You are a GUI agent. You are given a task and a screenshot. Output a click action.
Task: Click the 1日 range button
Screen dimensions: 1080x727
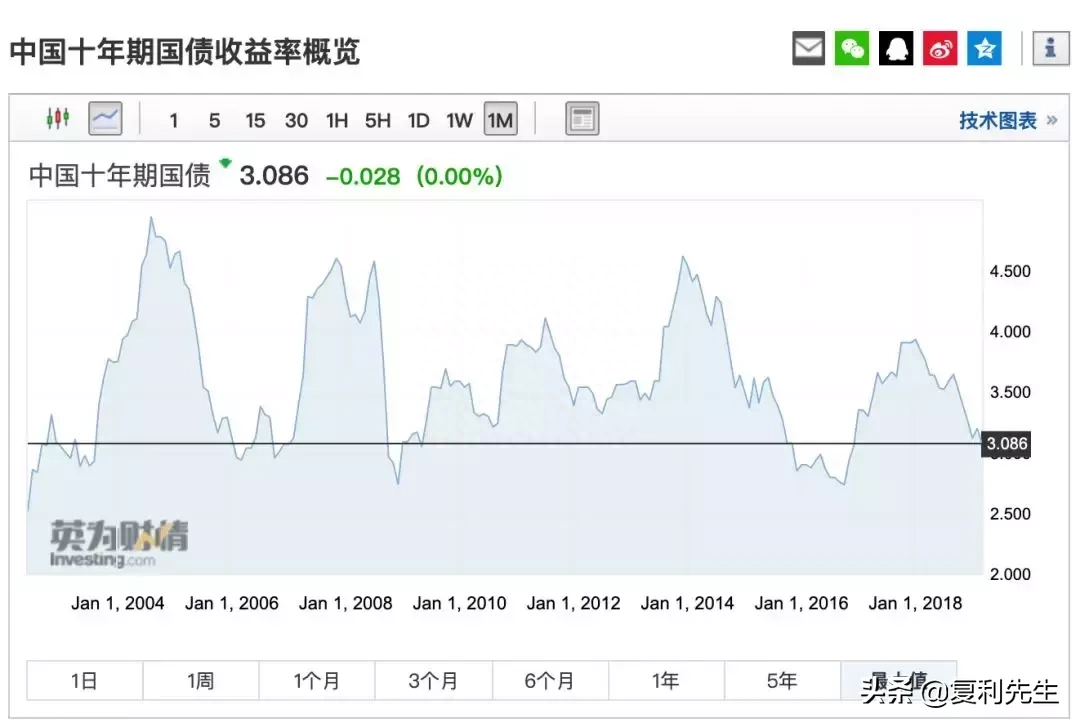point(85,681)
